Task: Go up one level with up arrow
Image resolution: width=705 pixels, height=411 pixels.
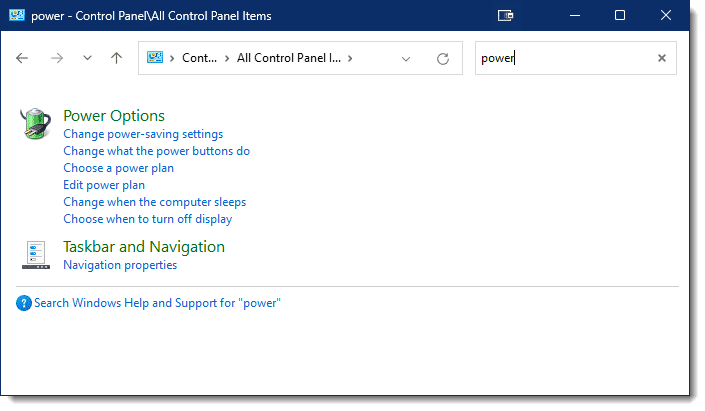Action: tap(116, 58)
